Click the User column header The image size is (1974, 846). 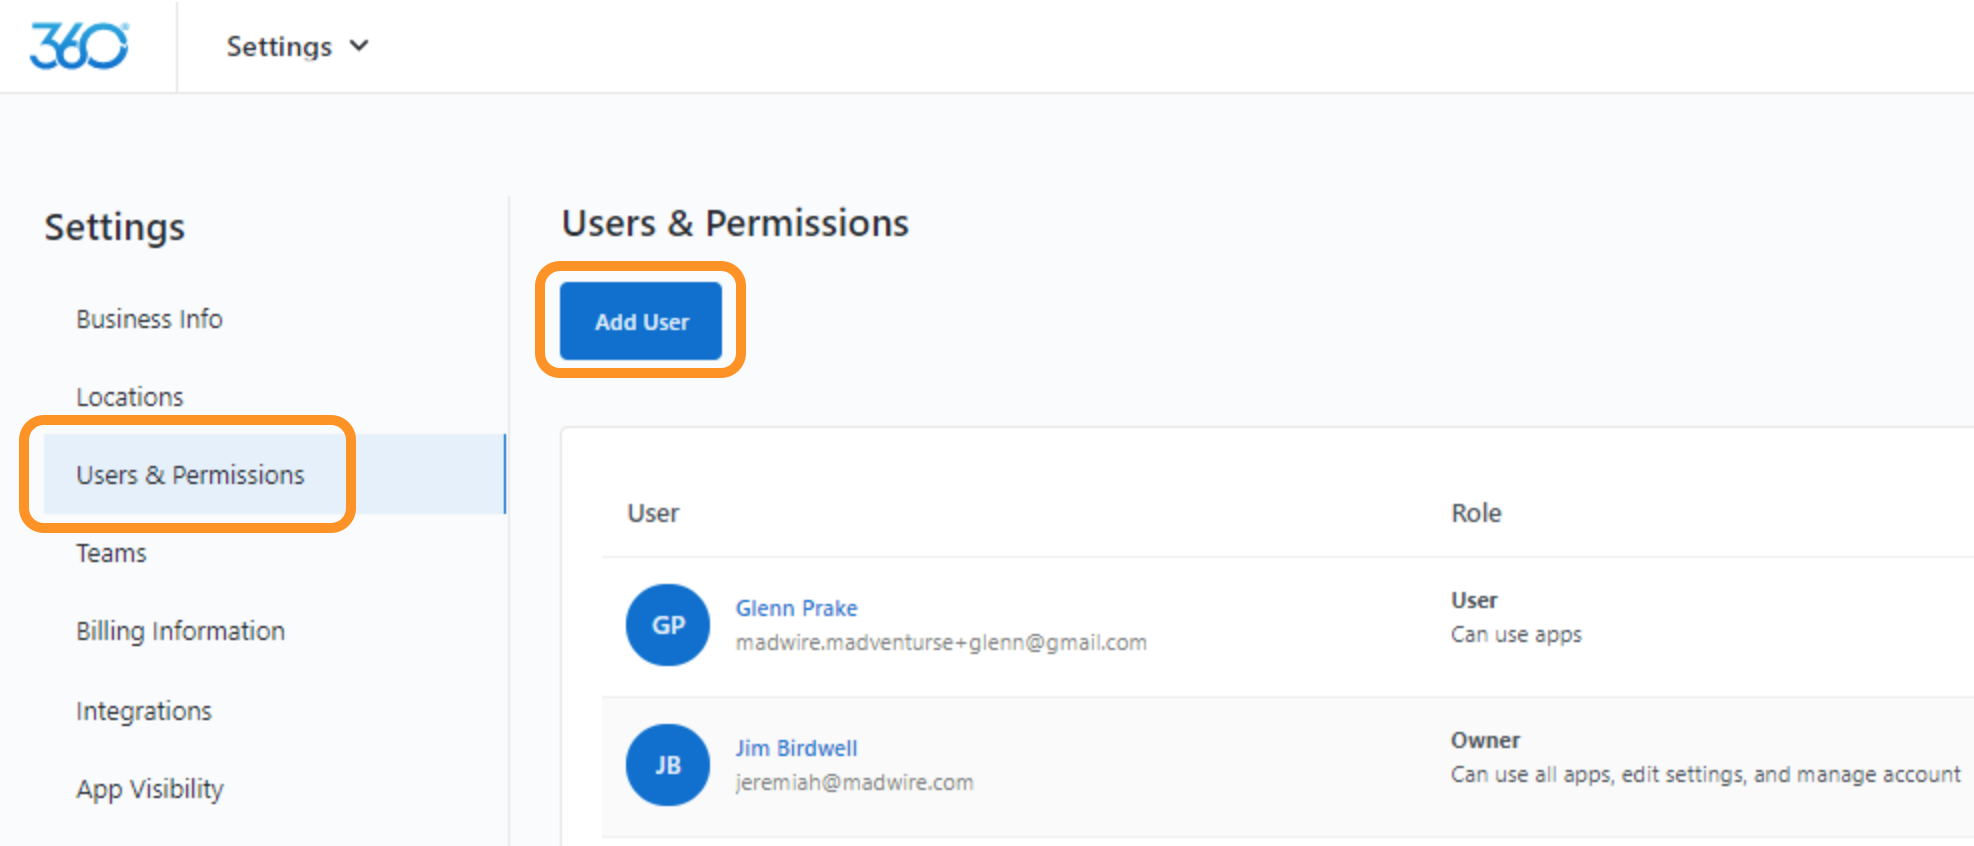pyautogui.click(x=653, y=513)
